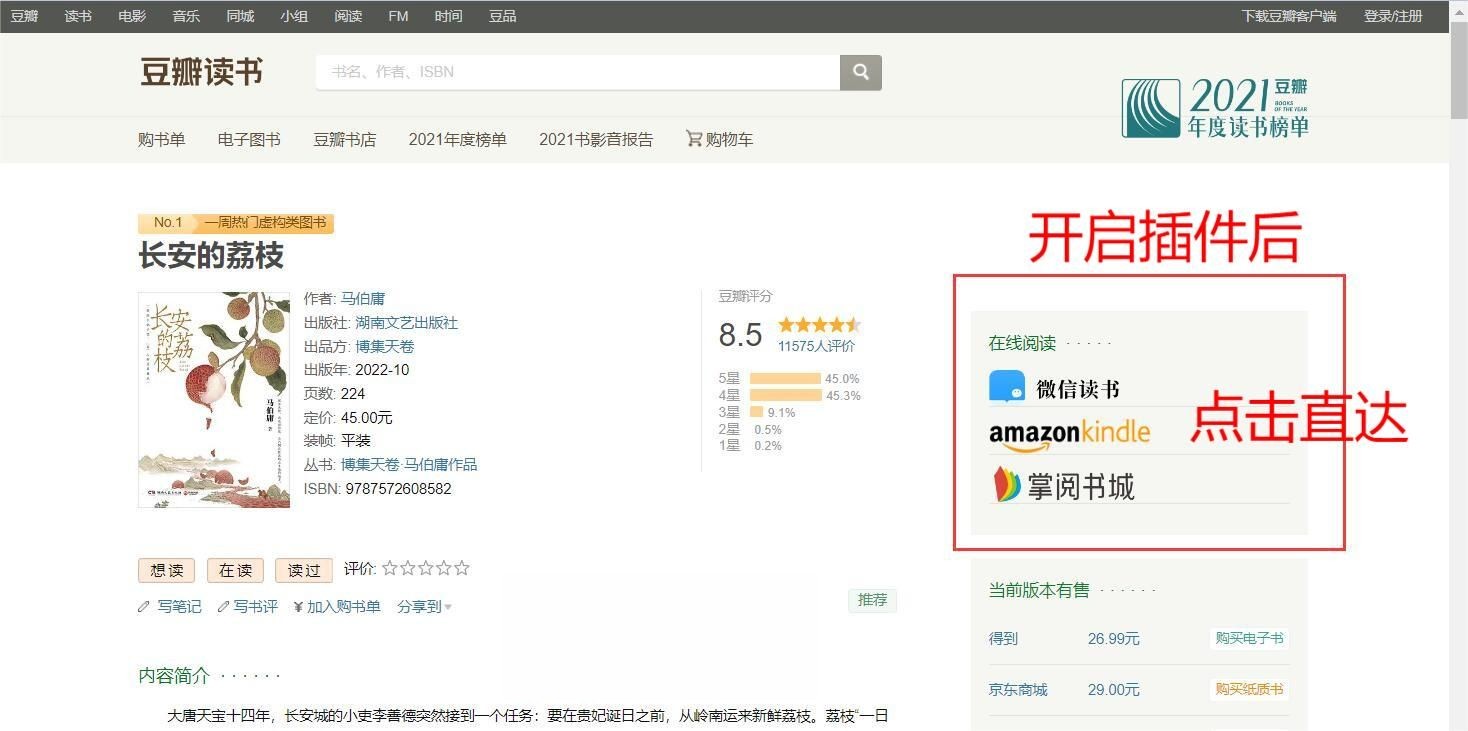This screenshot has height=731, width=1468.
Task: Click the 长安的荔枝 book cover
Action: pos(214,400)
